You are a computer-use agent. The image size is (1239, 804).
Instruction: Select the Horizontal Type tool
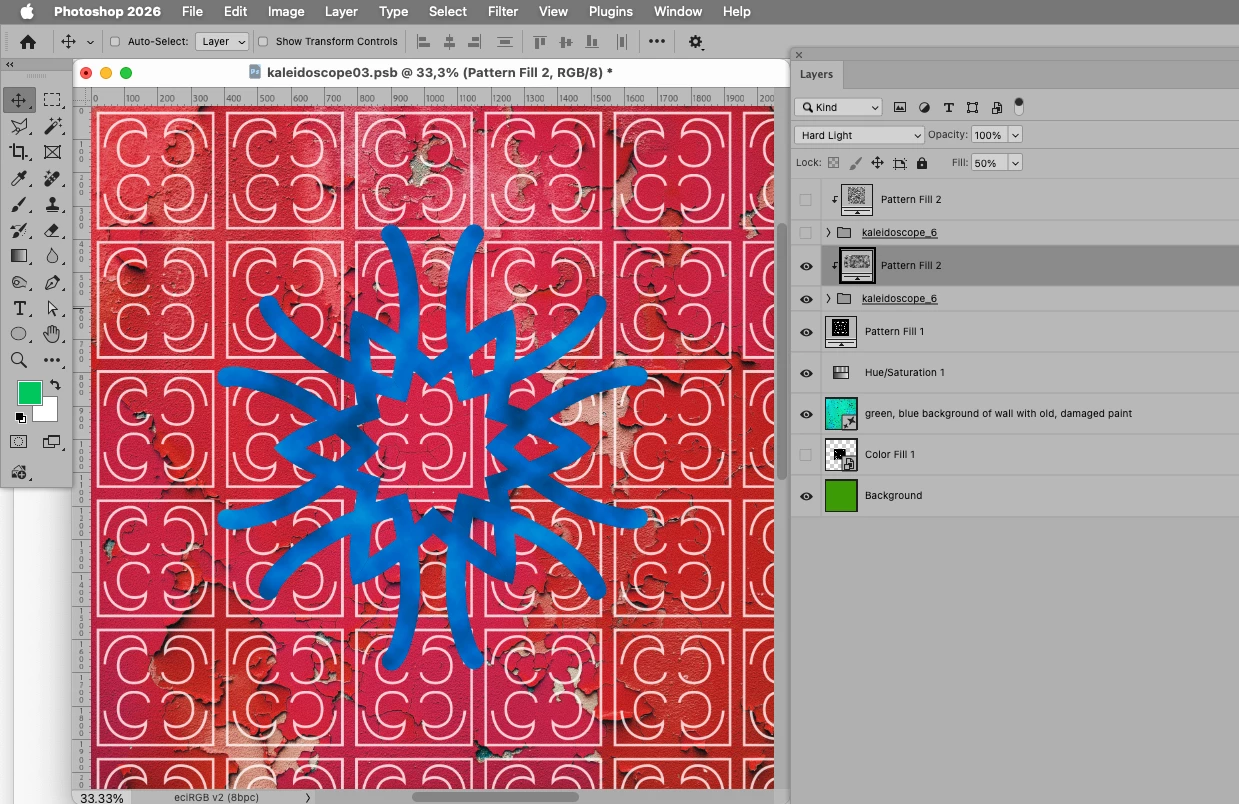pos(19,308)
